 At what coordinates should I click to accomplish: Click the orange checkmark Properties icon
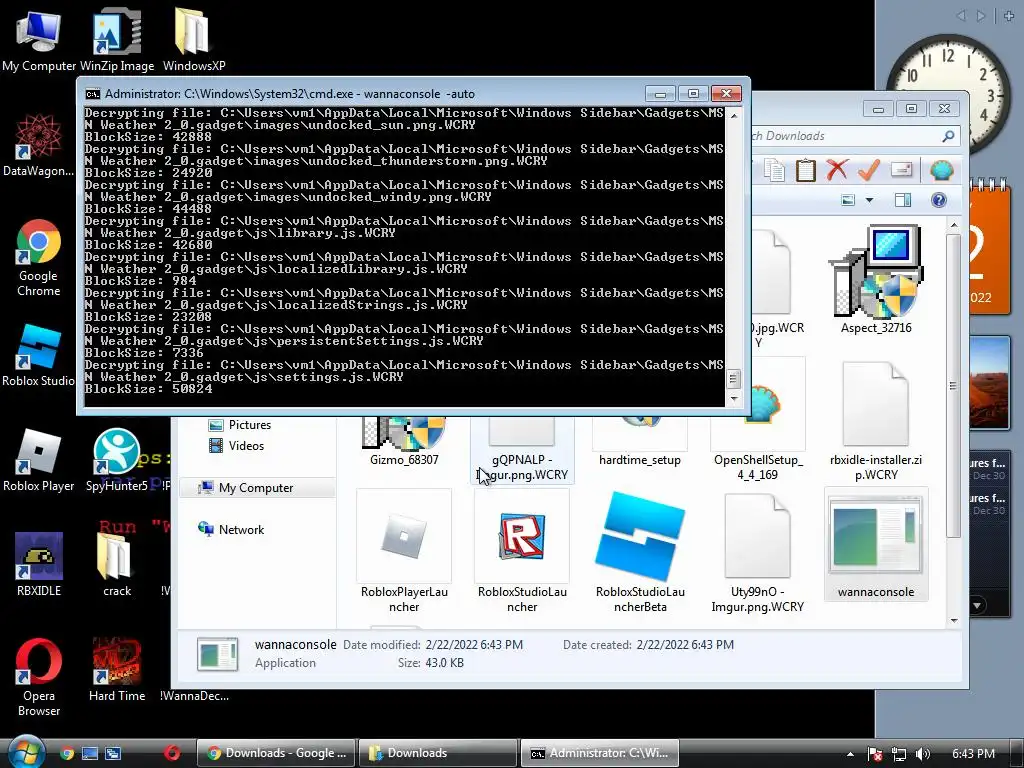click(869, 170)
